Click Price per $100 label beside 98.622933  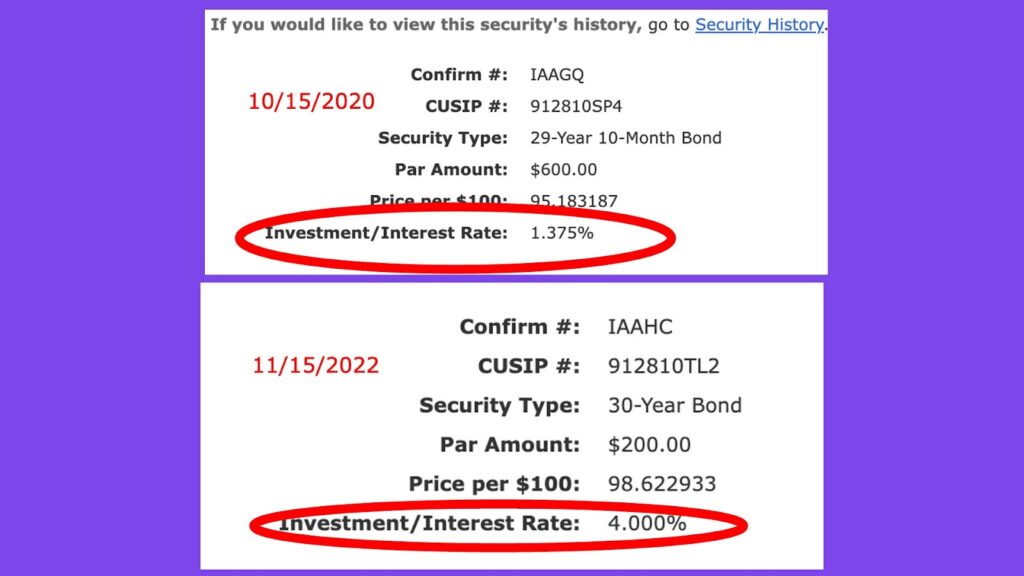pos(494,484)
